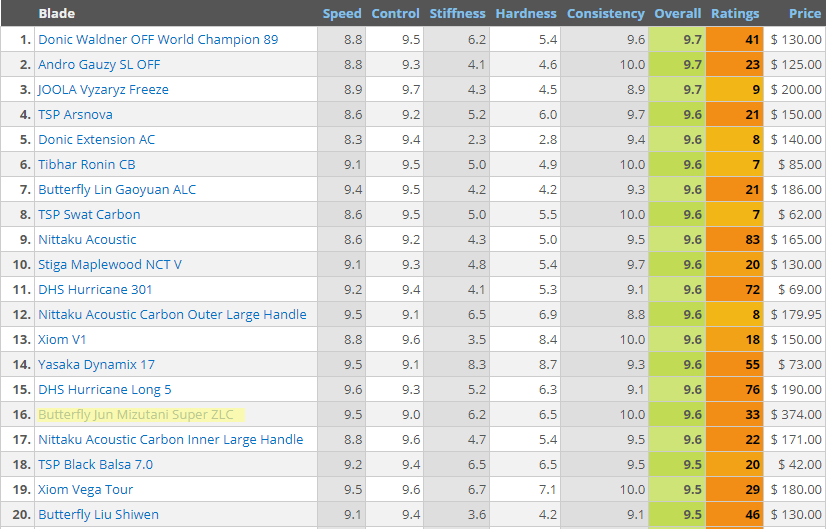Open highlighted Butterfly Jun Mizutani Super ZLC
This screenshot has width=826, height=529.
coord(136,415)
